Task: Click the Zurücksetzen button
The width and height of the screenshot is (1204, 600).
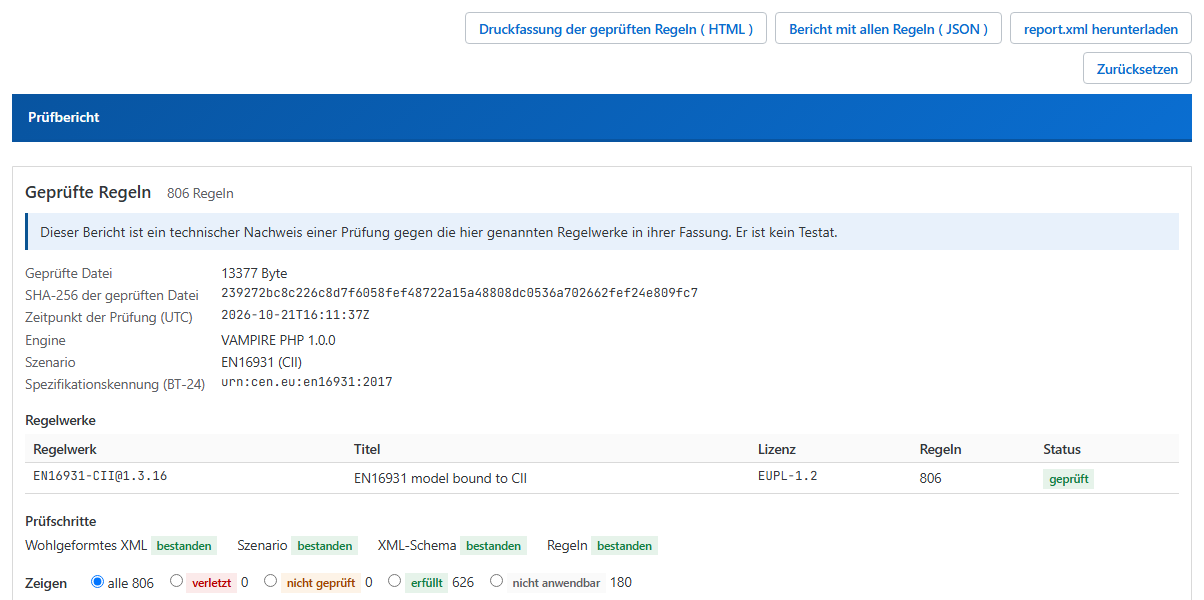Action: click(x=1137, y=69)
